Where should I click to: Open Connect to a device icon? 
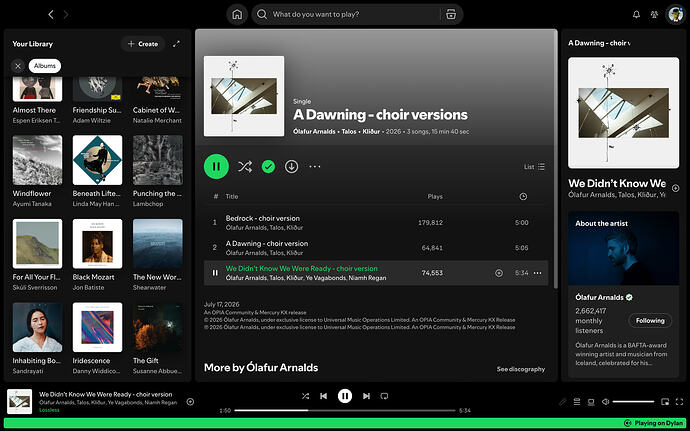(x=591, y=402)
